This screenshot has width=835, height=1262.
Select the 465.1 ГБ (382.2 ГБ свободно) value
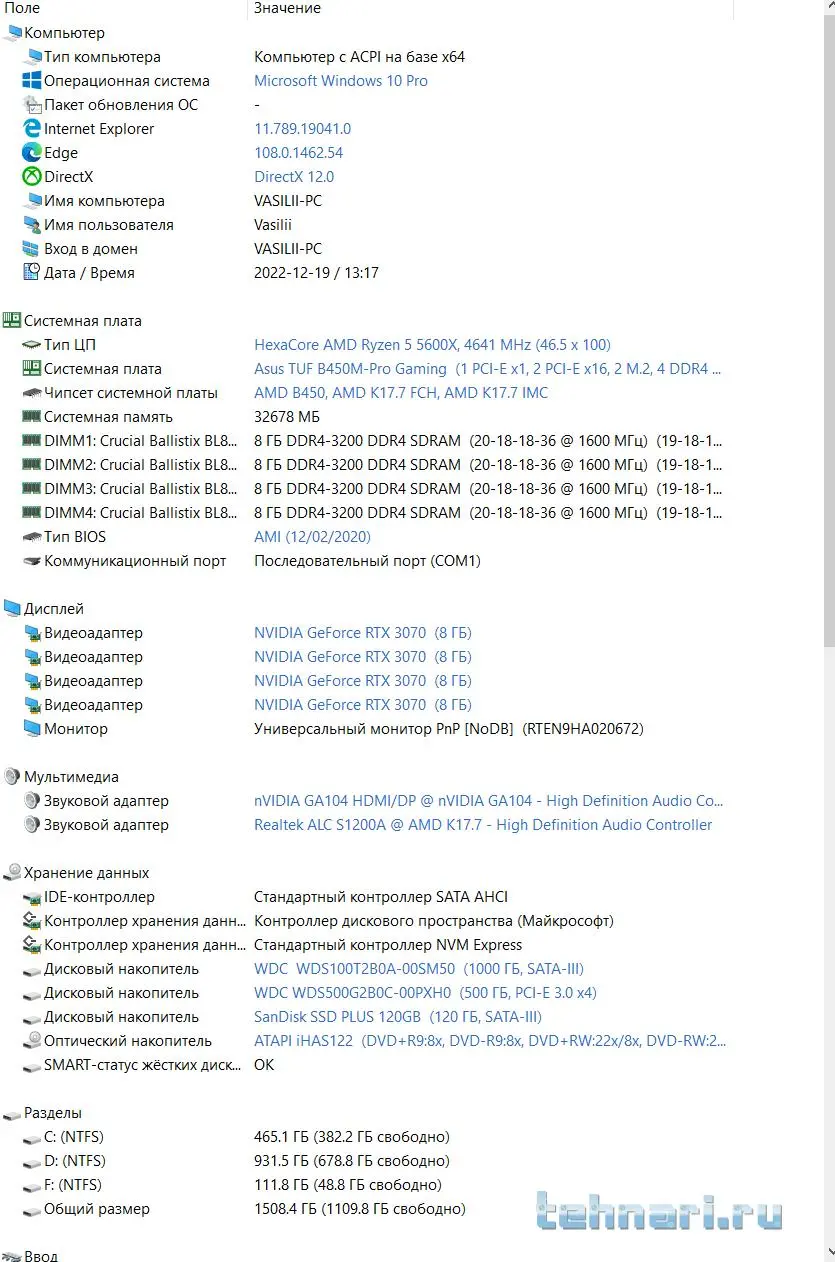(x=352, y=1137)
